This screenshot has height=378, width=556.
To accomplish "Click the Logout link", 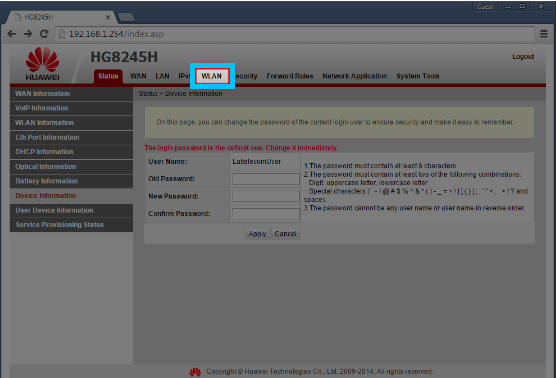I will [x=523, y=57].
